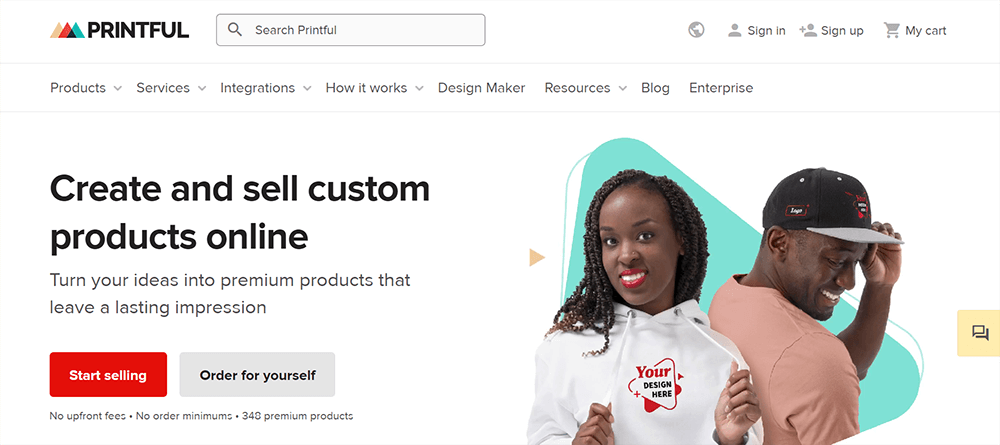The image size is (1000, 445).
Task: Click the red Start selling button
Action: click(x=108, y=375)
